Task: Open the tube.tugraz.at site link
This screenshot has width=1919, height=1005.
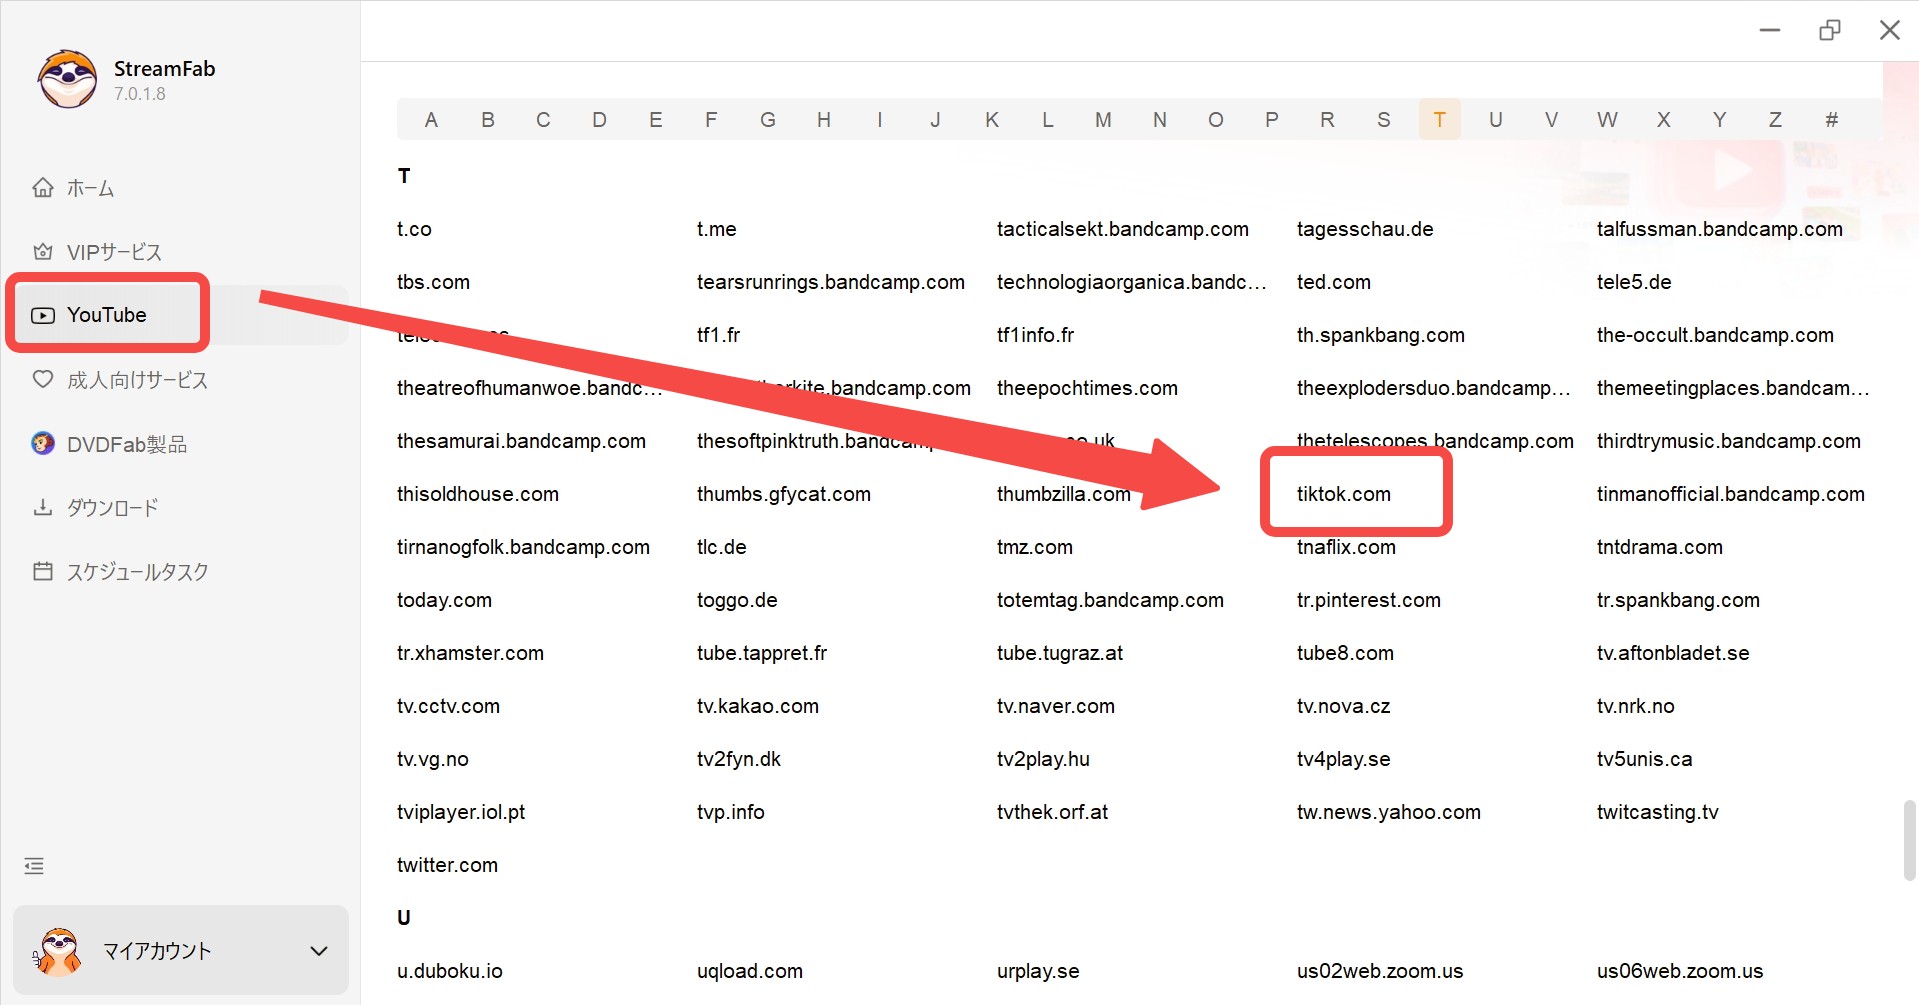Action: coord(1059,653)
